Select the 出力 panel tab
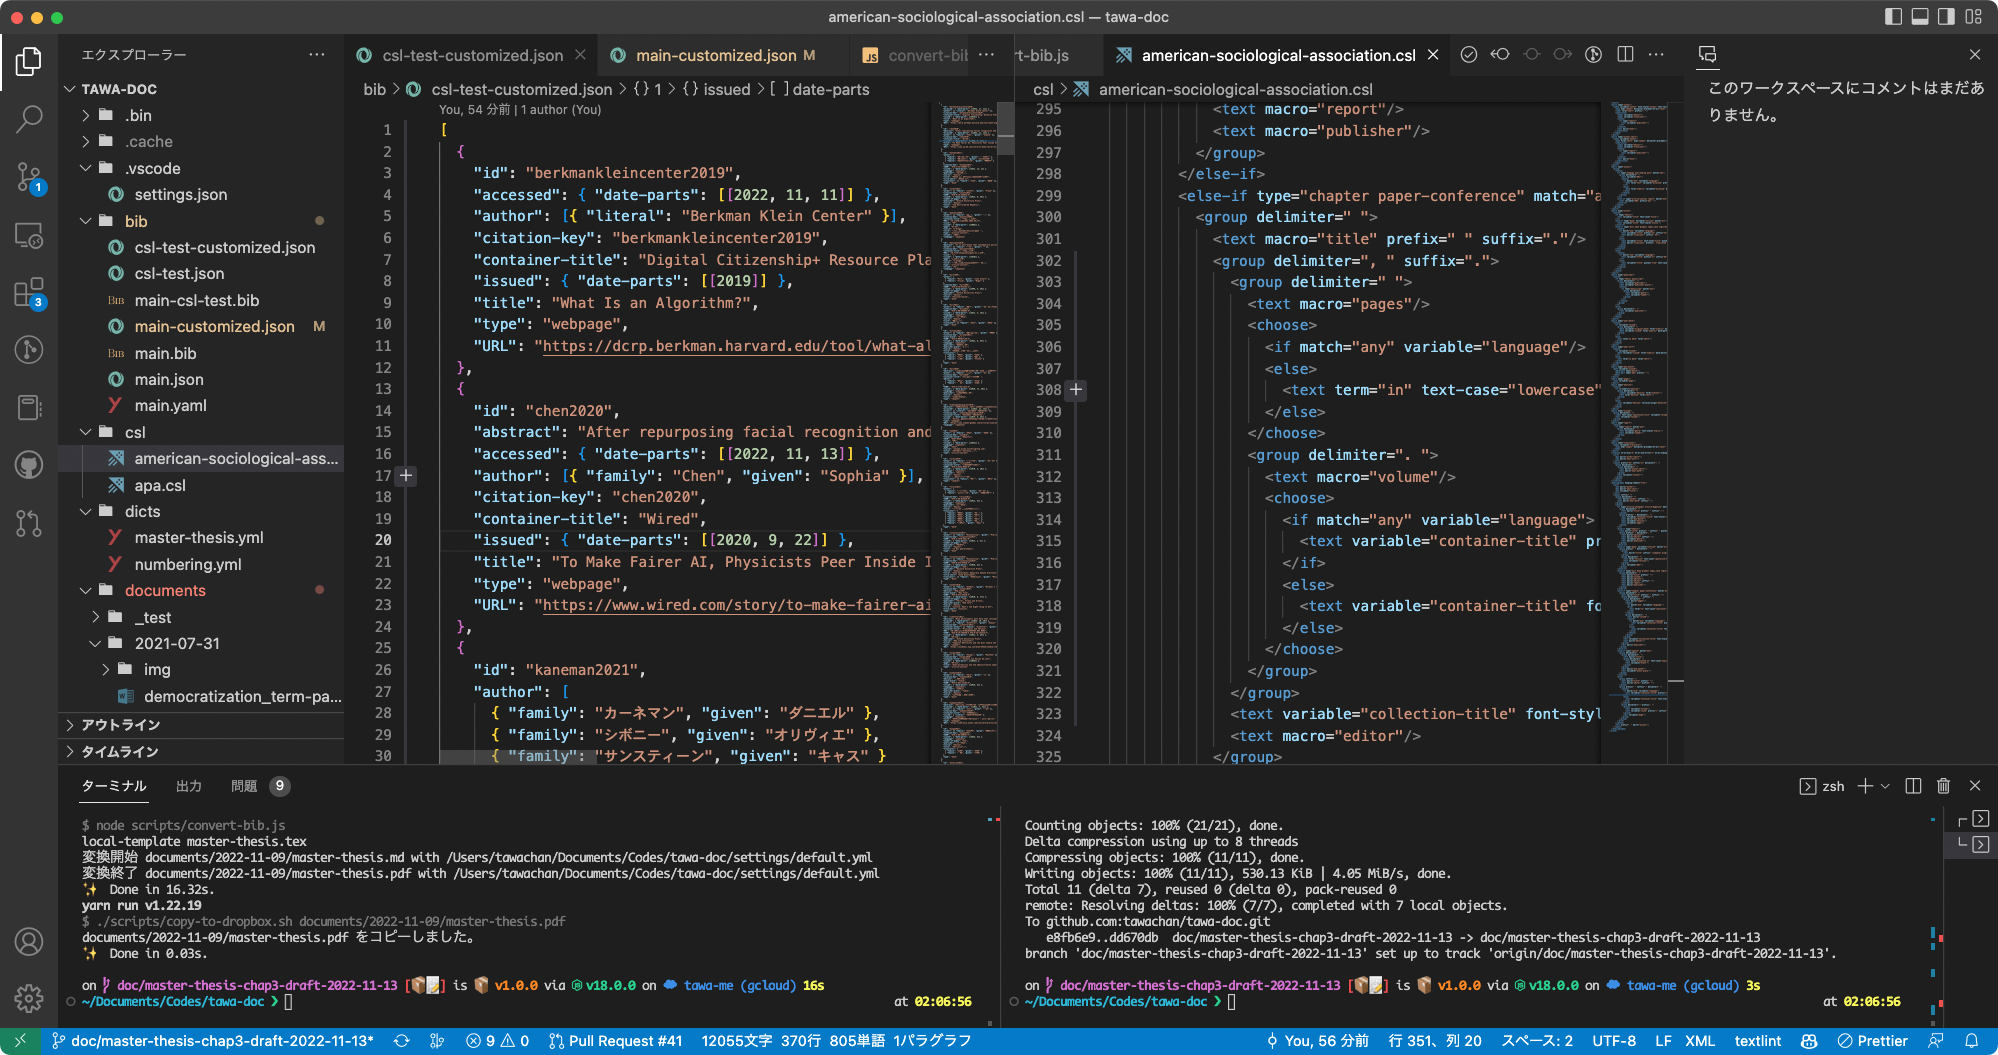Screen dimensions: 1998x1055 [x=189, y=786]
